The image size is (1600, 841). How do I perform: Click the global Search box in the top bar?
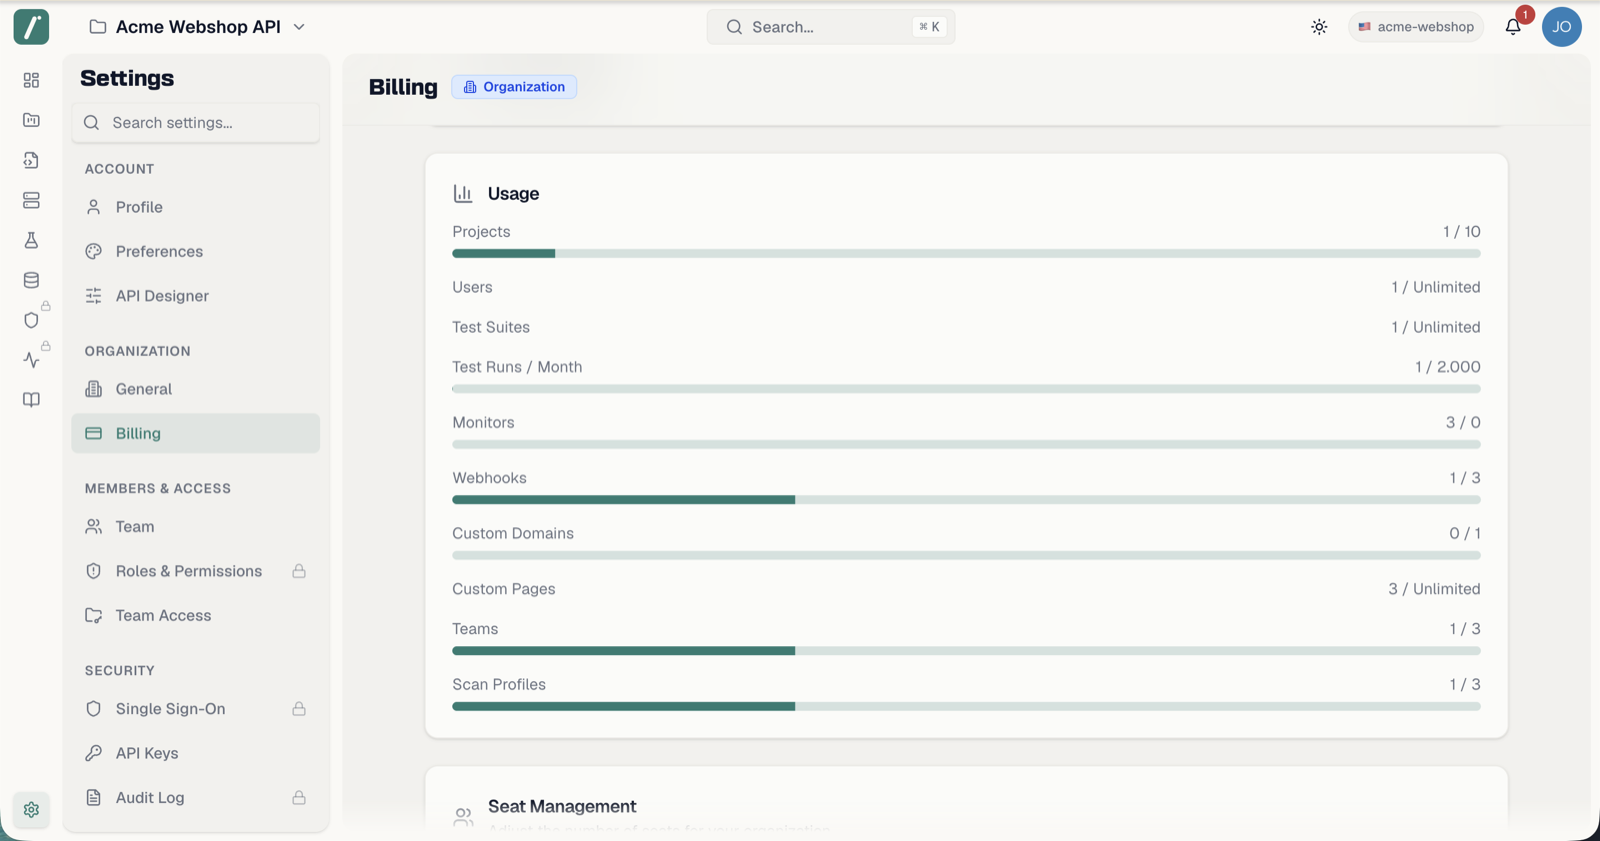[x=831, y=27]
